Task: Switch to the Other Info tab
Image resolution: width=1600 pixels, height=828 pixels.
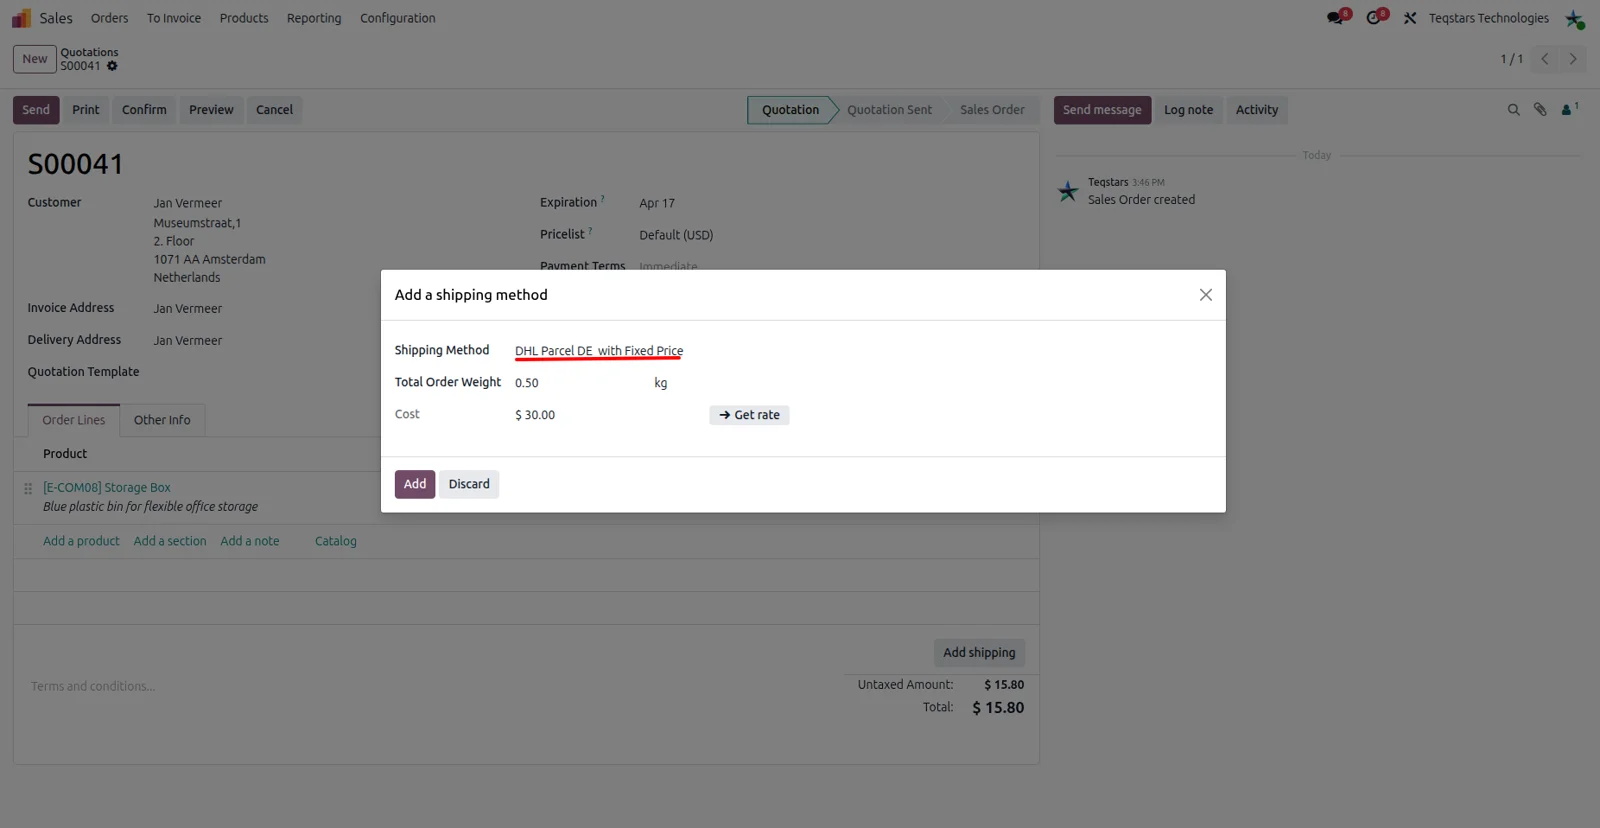Action: pos(162,420)
